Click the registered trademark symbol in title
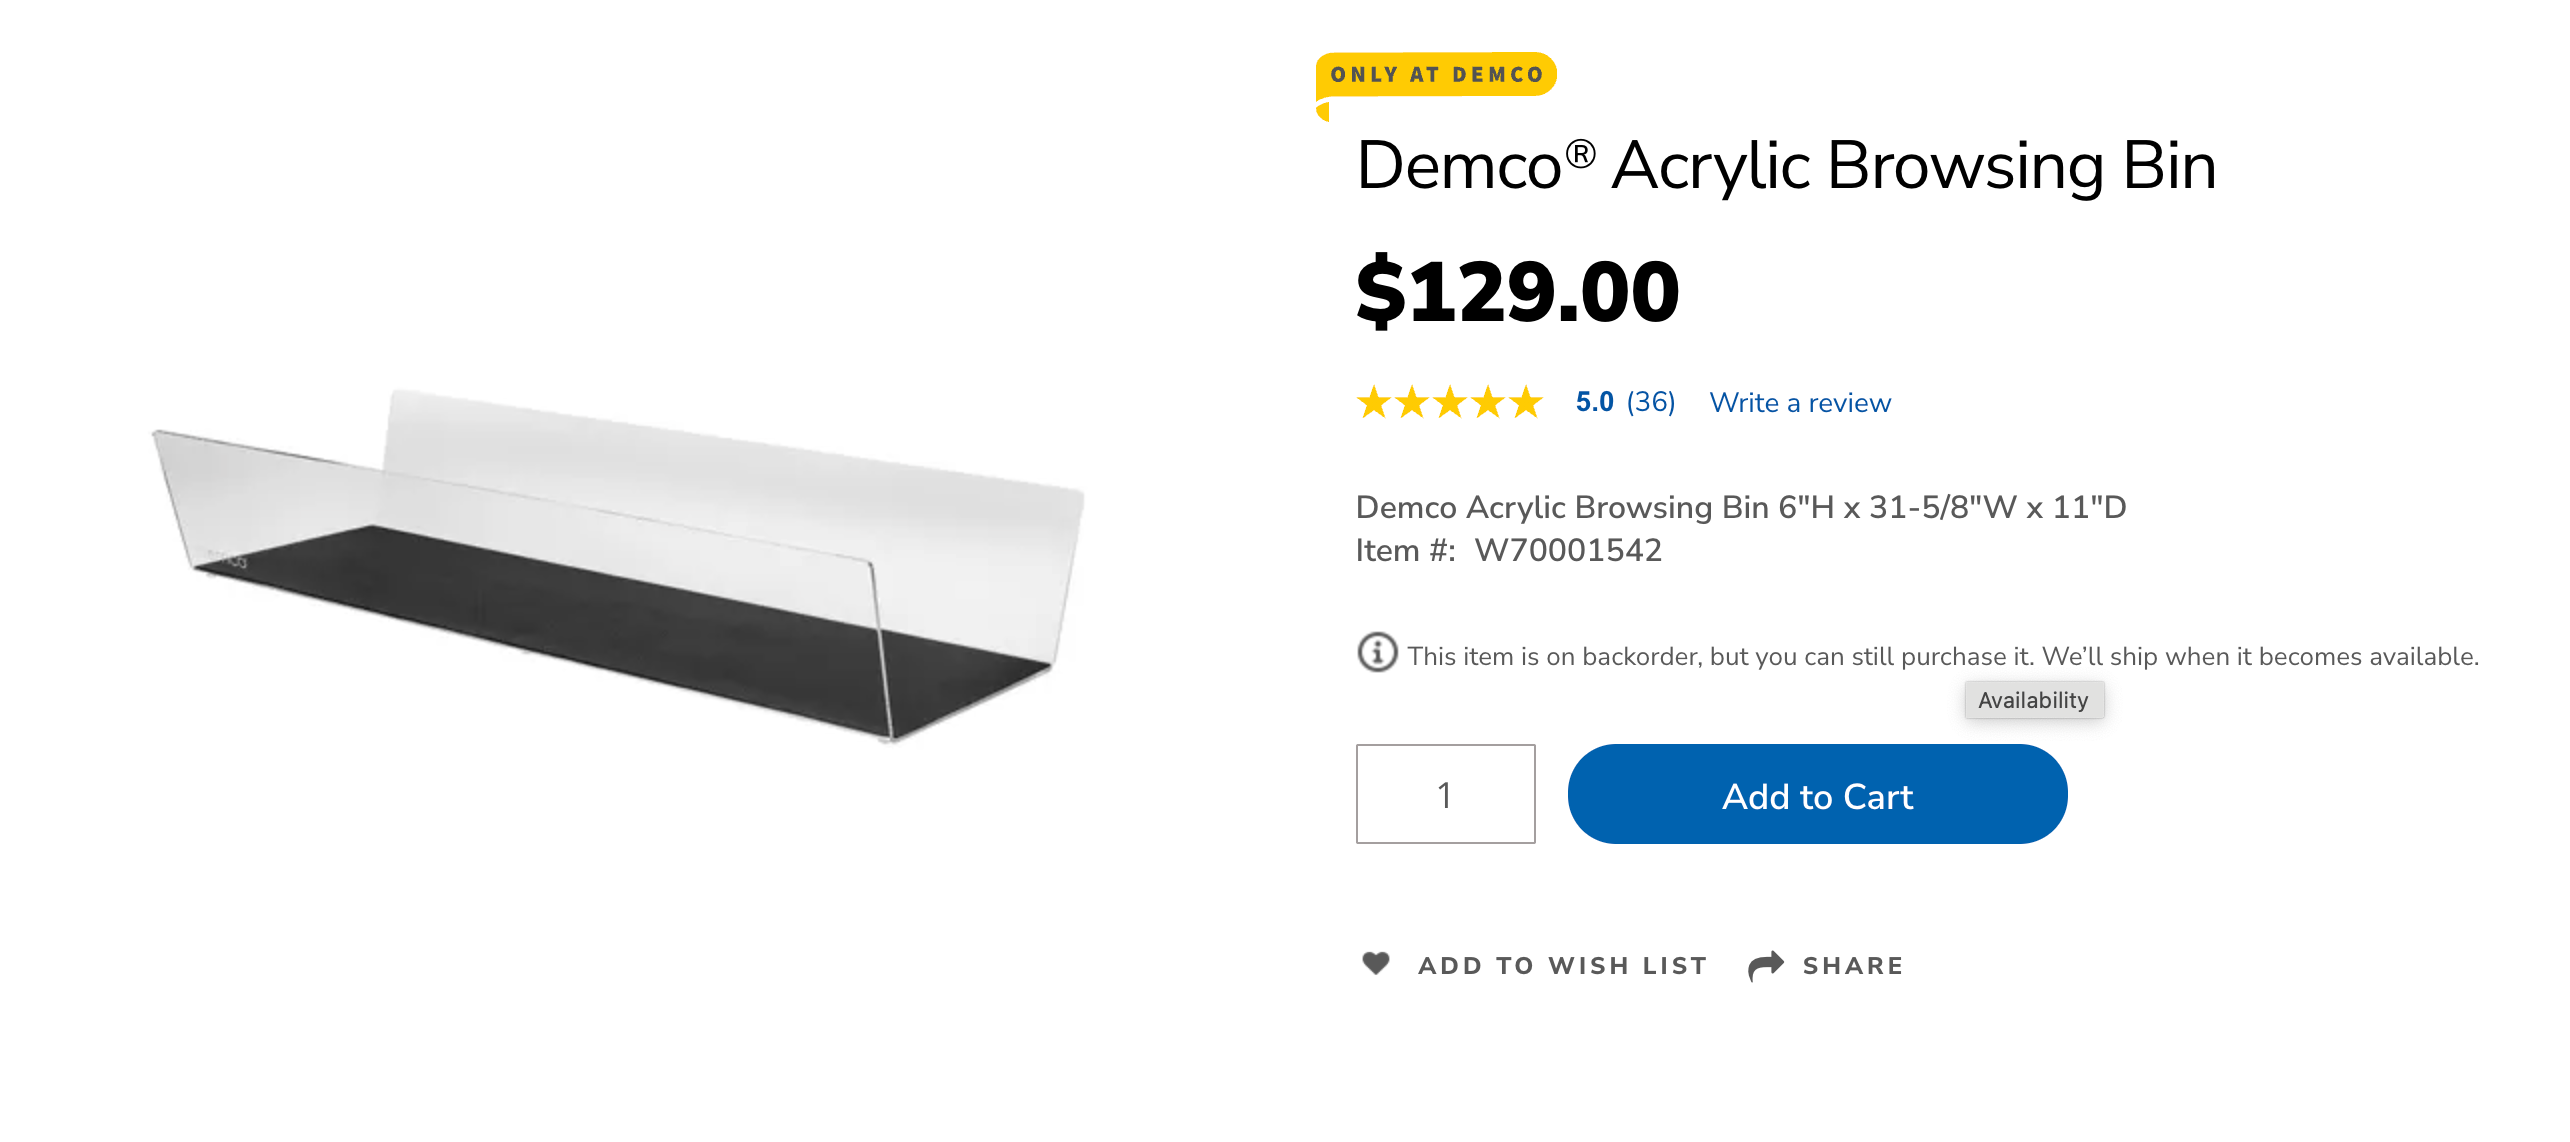This screenshot has width=2570, height=1142. tap(1580, 154)
